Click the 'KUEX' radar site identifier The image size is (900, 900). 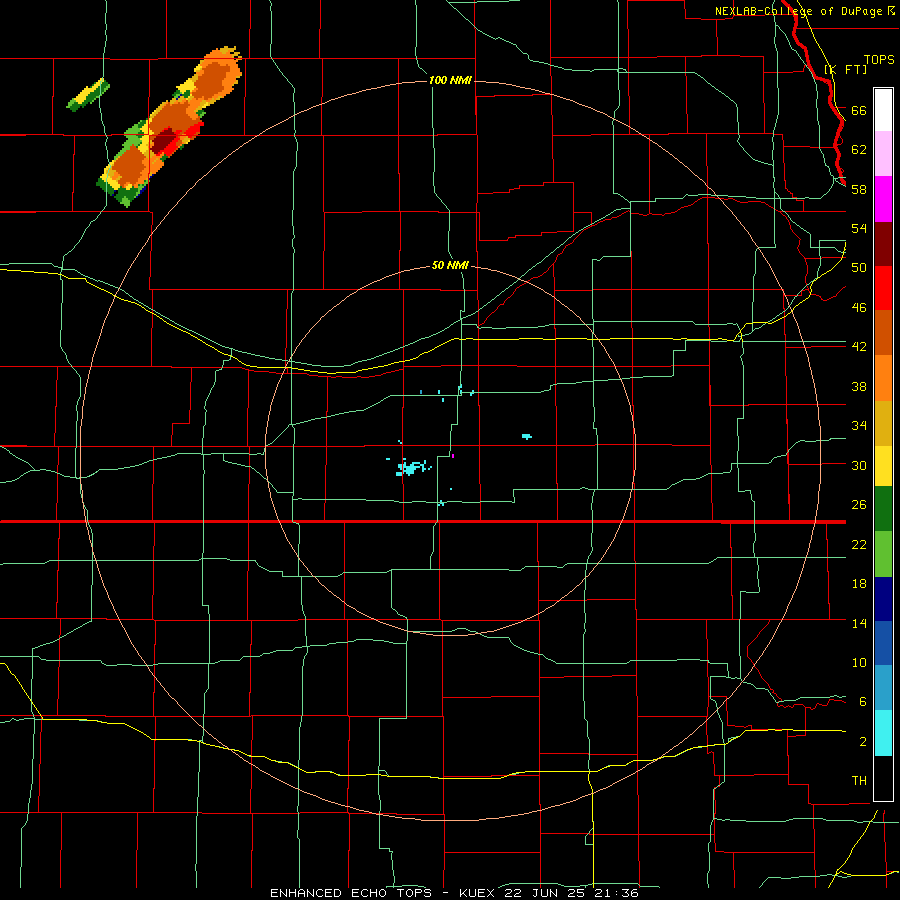[479, 893]
